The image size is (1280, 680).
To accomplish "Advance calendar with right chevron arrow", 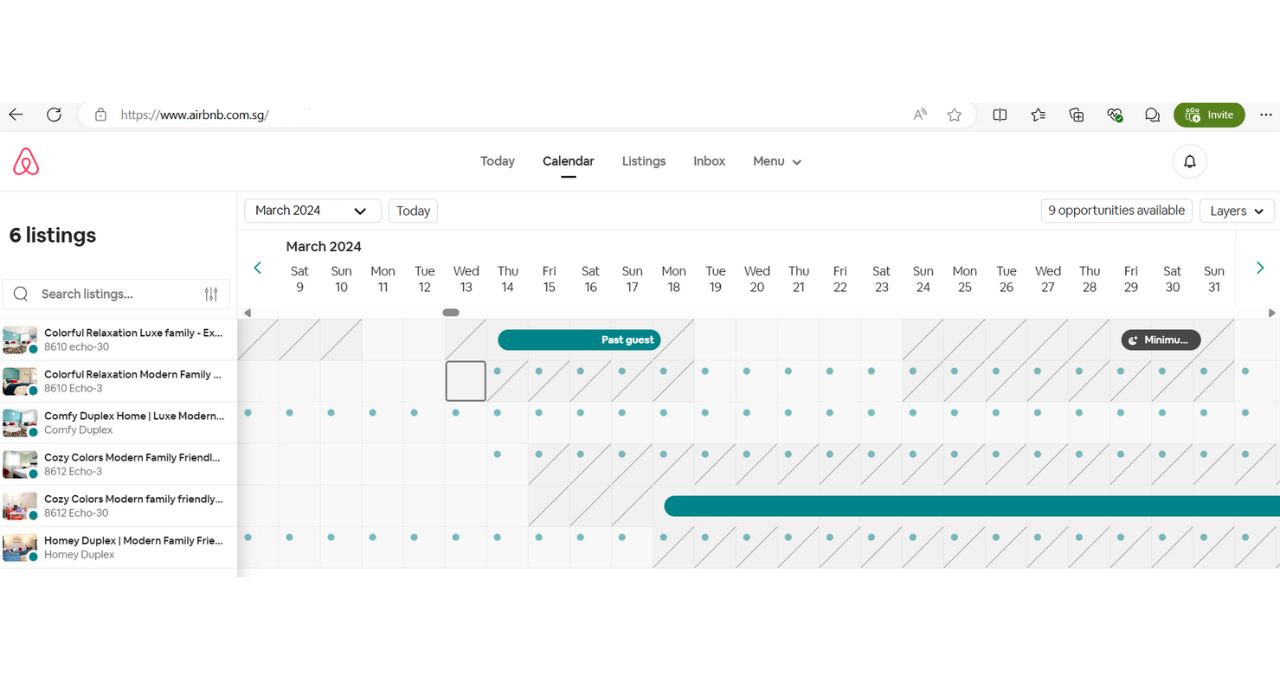I will [x=1260, y=268].
